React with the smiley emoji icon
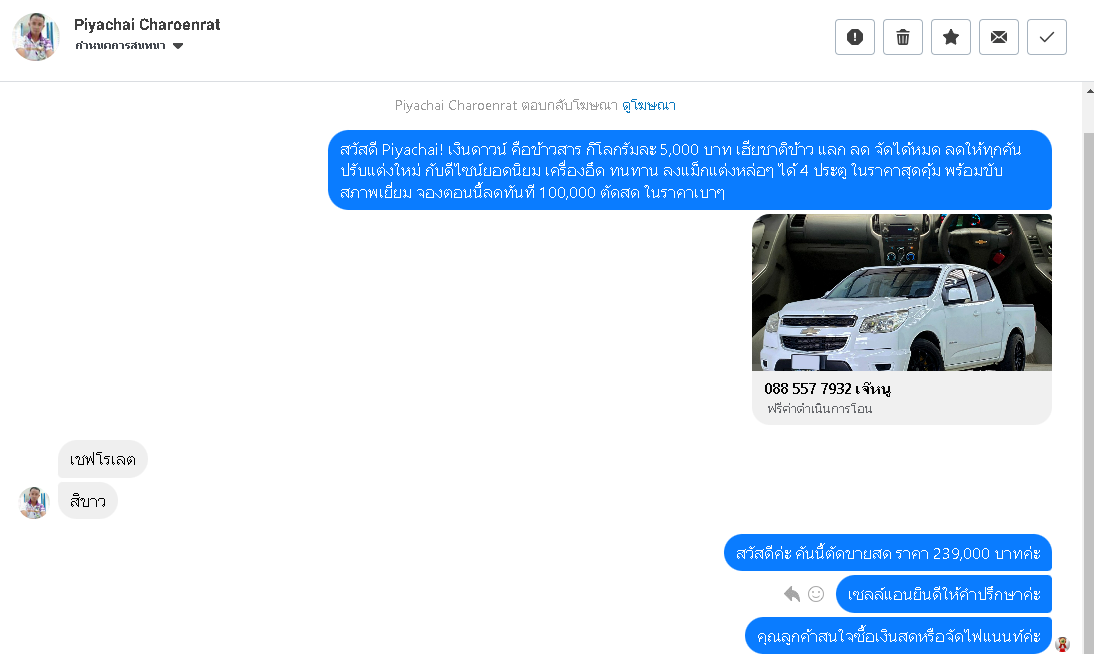Image resolution: width=1094 pixels, height=654 pixels. pyautogui.click(x=816, y=594)
